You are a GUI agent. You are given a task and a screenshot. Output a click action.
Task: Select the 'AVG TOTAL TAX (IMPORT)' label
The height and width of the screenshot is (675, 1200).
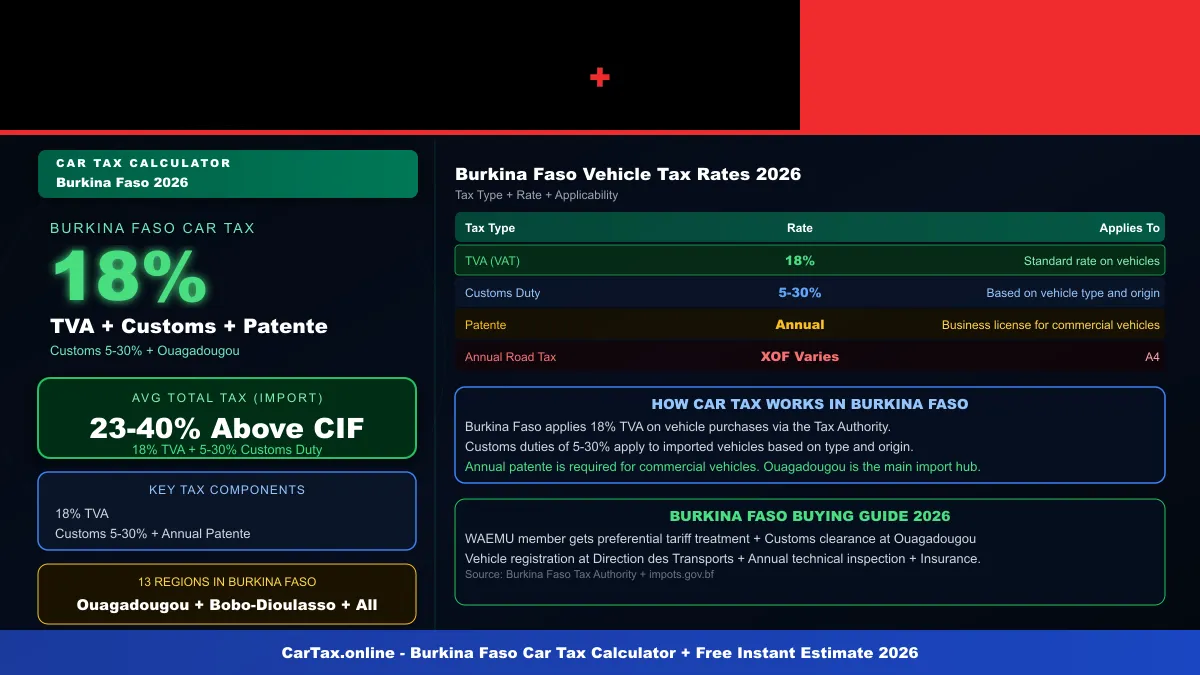pyautogui.click(x=227, y=398)
